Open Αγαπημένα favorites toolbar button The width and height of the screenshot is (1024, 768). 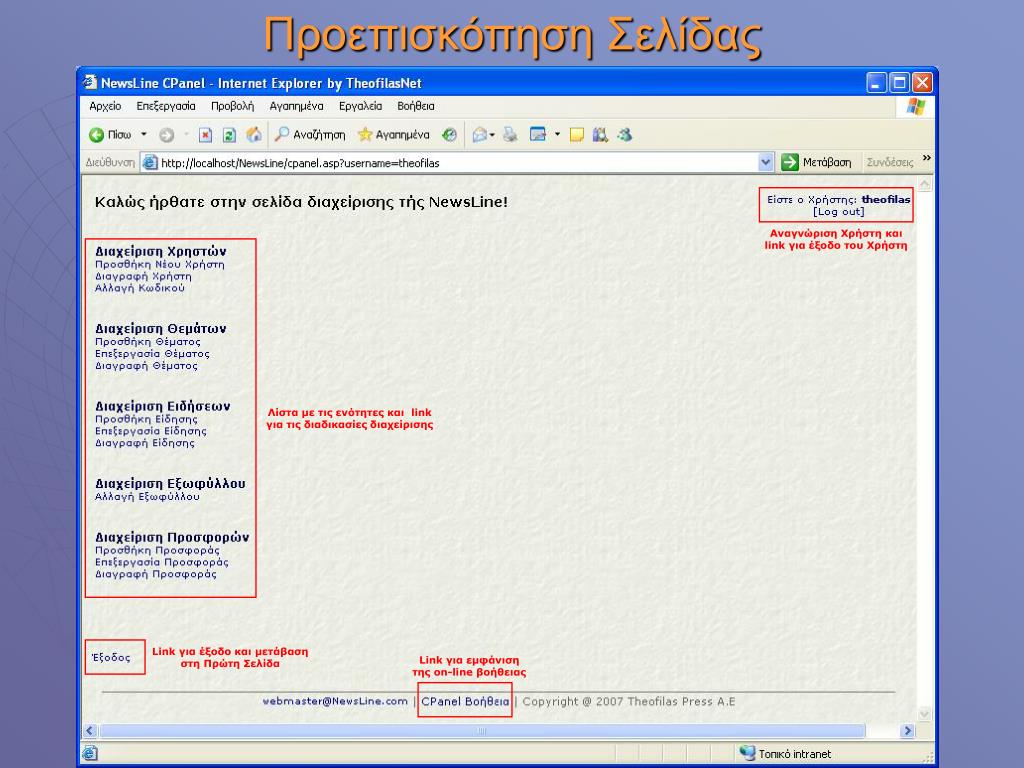point(393,135)
